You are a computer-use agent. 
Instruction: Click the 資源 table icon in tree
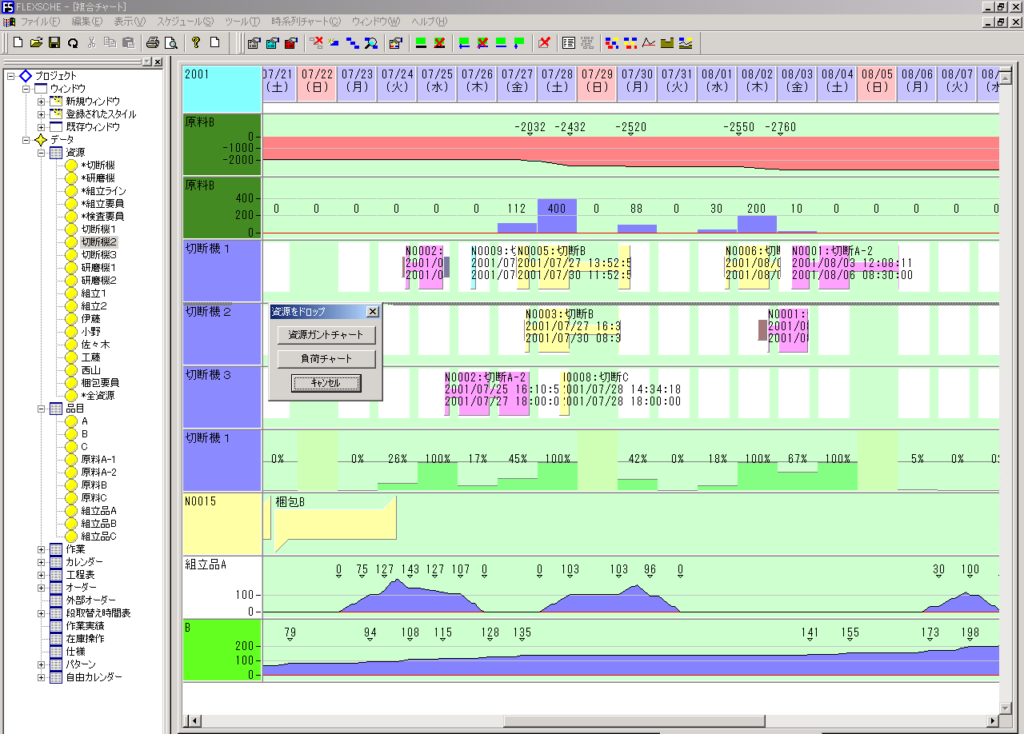[56, 153]
